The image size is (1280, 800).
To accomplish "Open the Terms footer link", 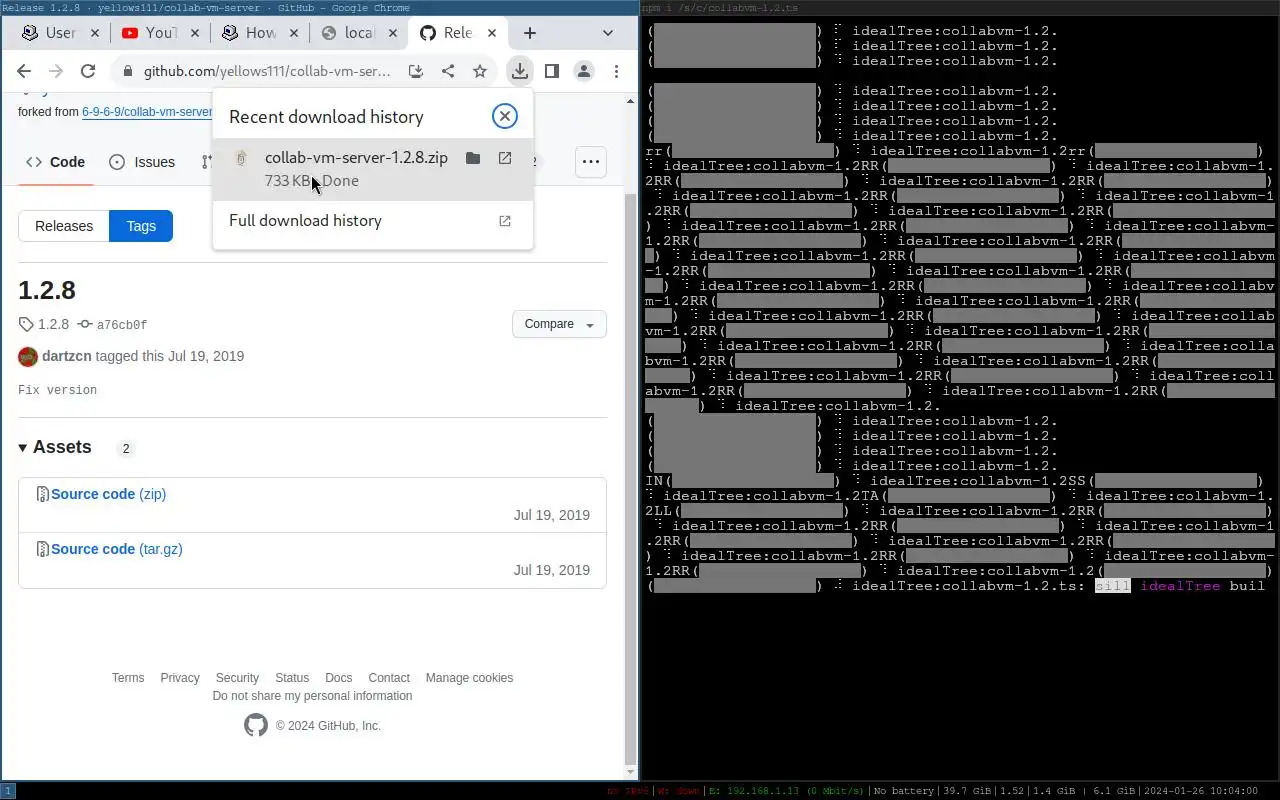I will pos(128,678).
